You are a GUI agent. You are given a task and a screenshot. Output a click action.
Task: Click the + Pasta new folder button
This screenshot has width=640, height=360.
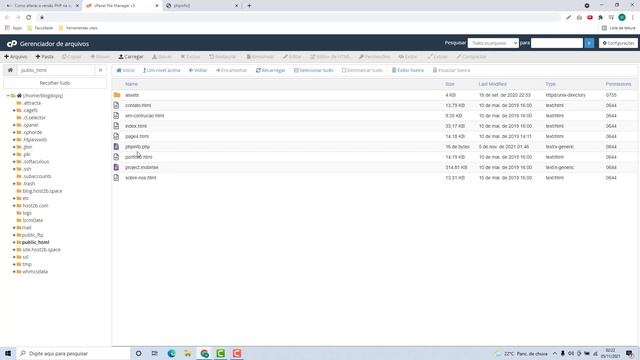point(44,57)
